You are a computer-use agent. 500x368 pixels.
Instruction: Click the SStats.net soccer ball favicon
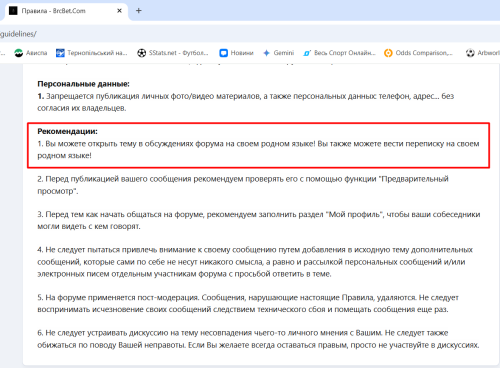pyautogui.click(x=142, y=53)
